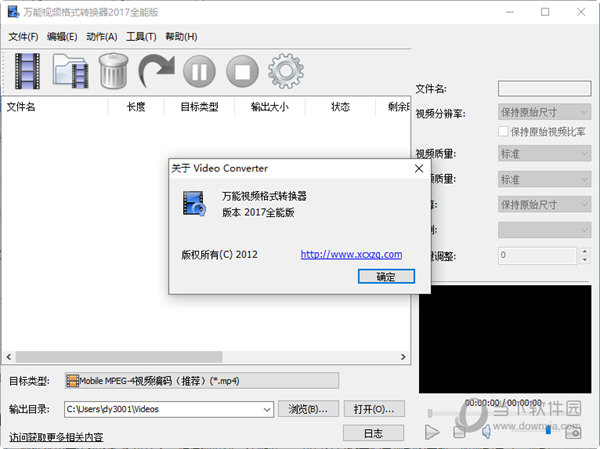Open the 动作(A) menu
Screen dimensions: 600x449
point(101,37)
